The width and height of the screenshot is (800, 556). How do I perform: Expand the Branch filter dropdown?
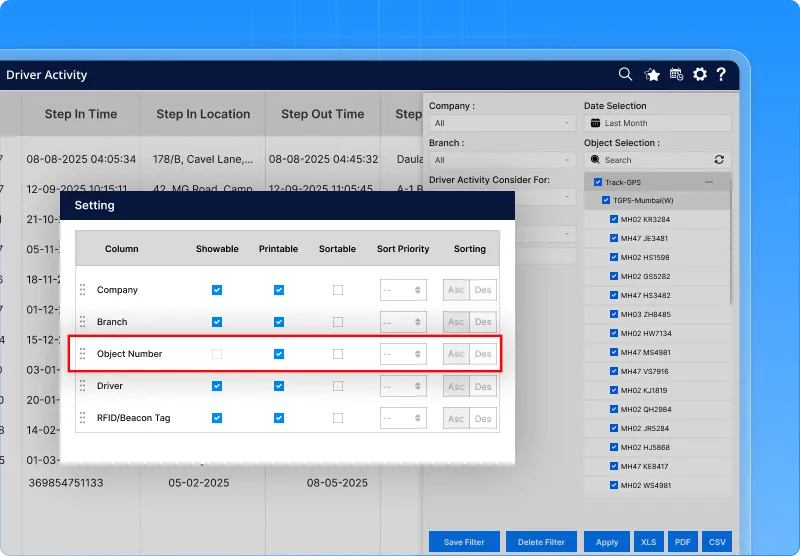click(502, 160)
